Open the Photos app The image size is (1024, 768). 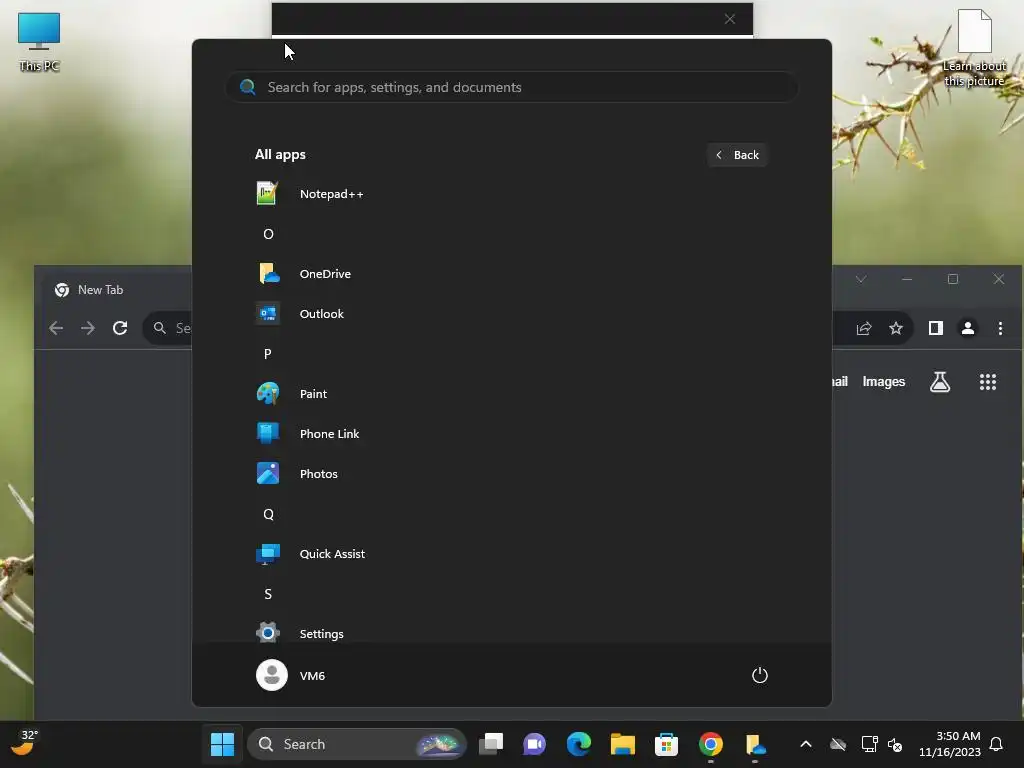click(x=511, y=474)
